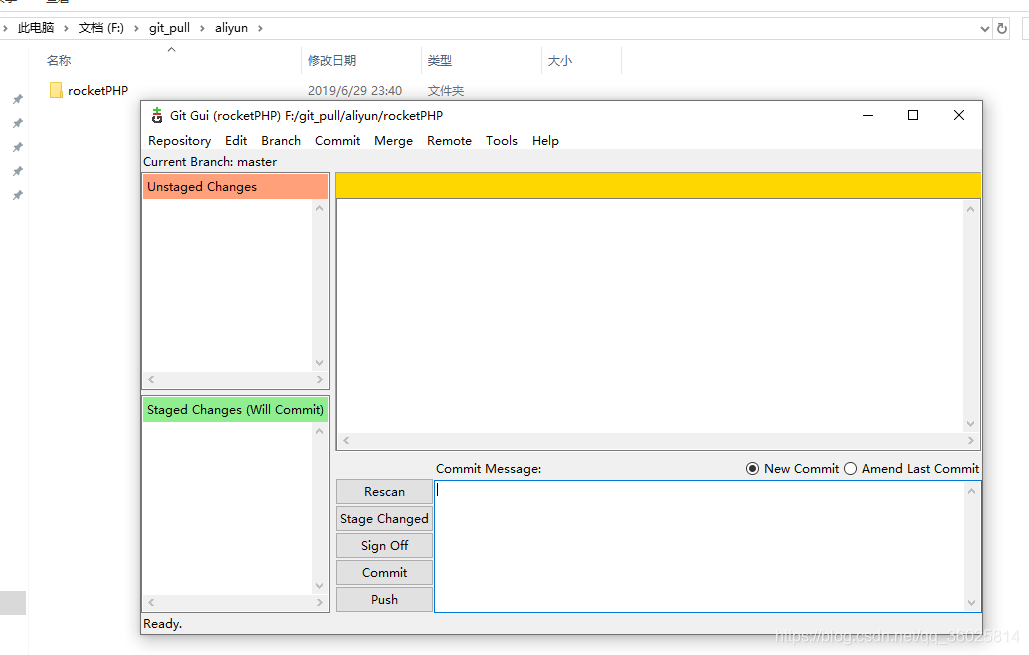Select the New Commit radio button

click(x=752, y=469)
